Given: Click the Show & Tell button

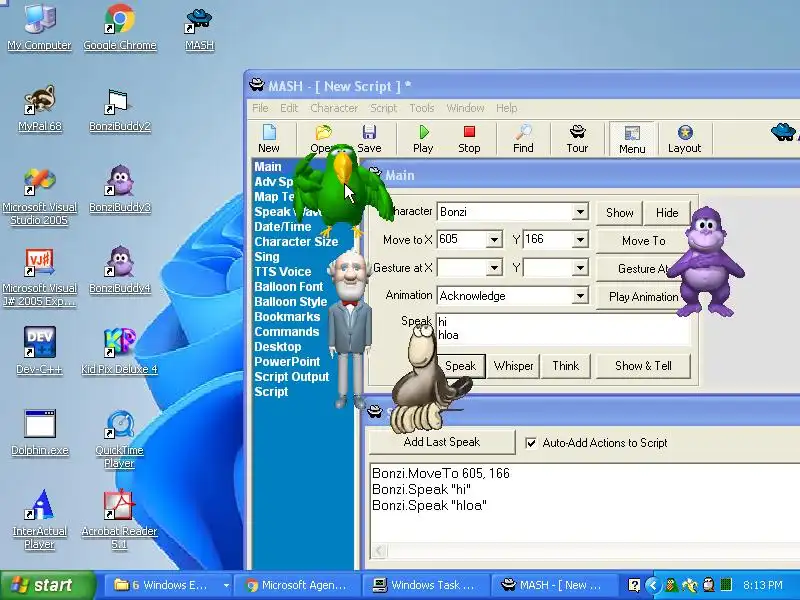Looking at the screenshot, I should [x=643, y=366].
